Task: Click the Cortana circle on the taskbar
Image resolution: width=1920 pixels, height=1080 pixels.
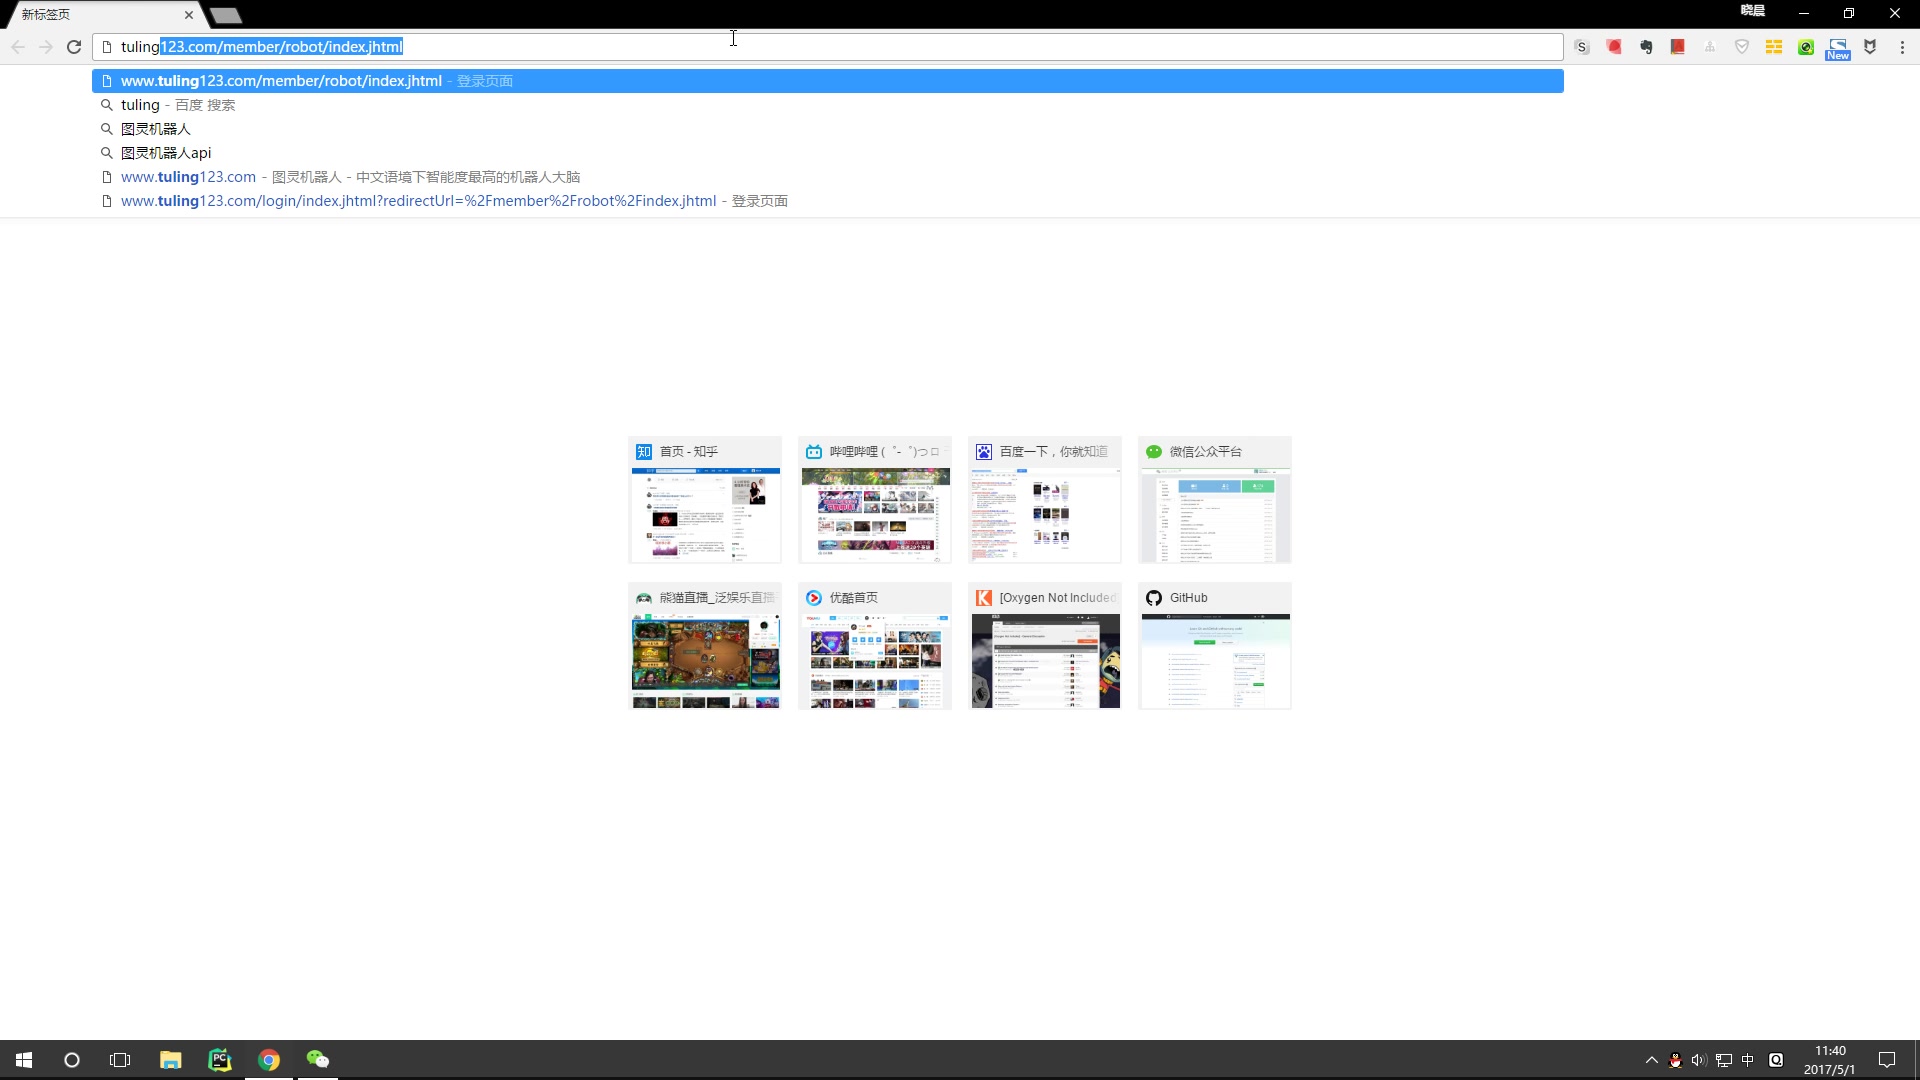Action: click(72, 1060)
